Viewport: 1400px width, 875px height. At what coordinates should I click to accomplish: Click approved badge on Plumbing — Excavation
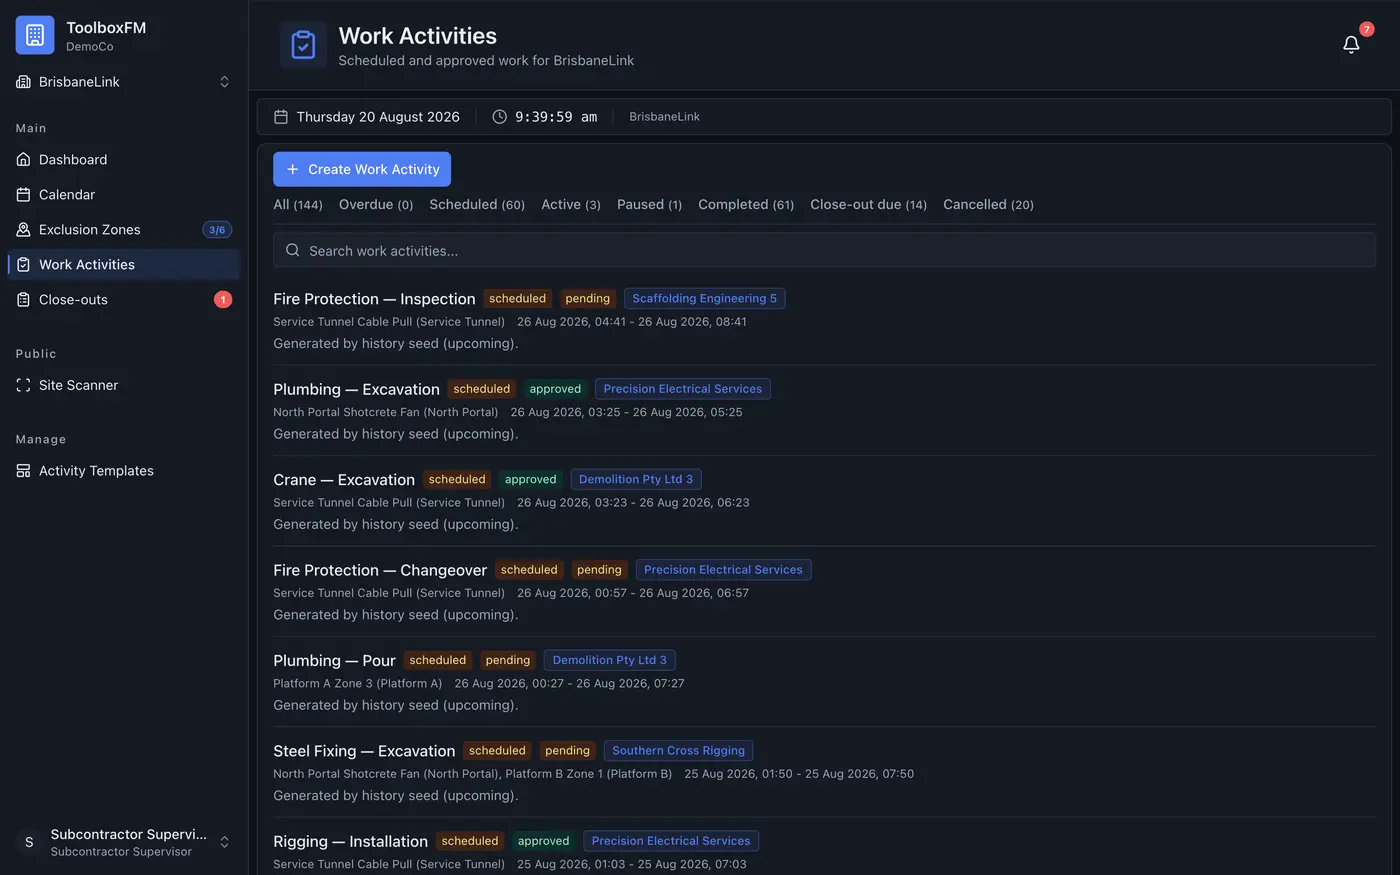coord(555,389)
